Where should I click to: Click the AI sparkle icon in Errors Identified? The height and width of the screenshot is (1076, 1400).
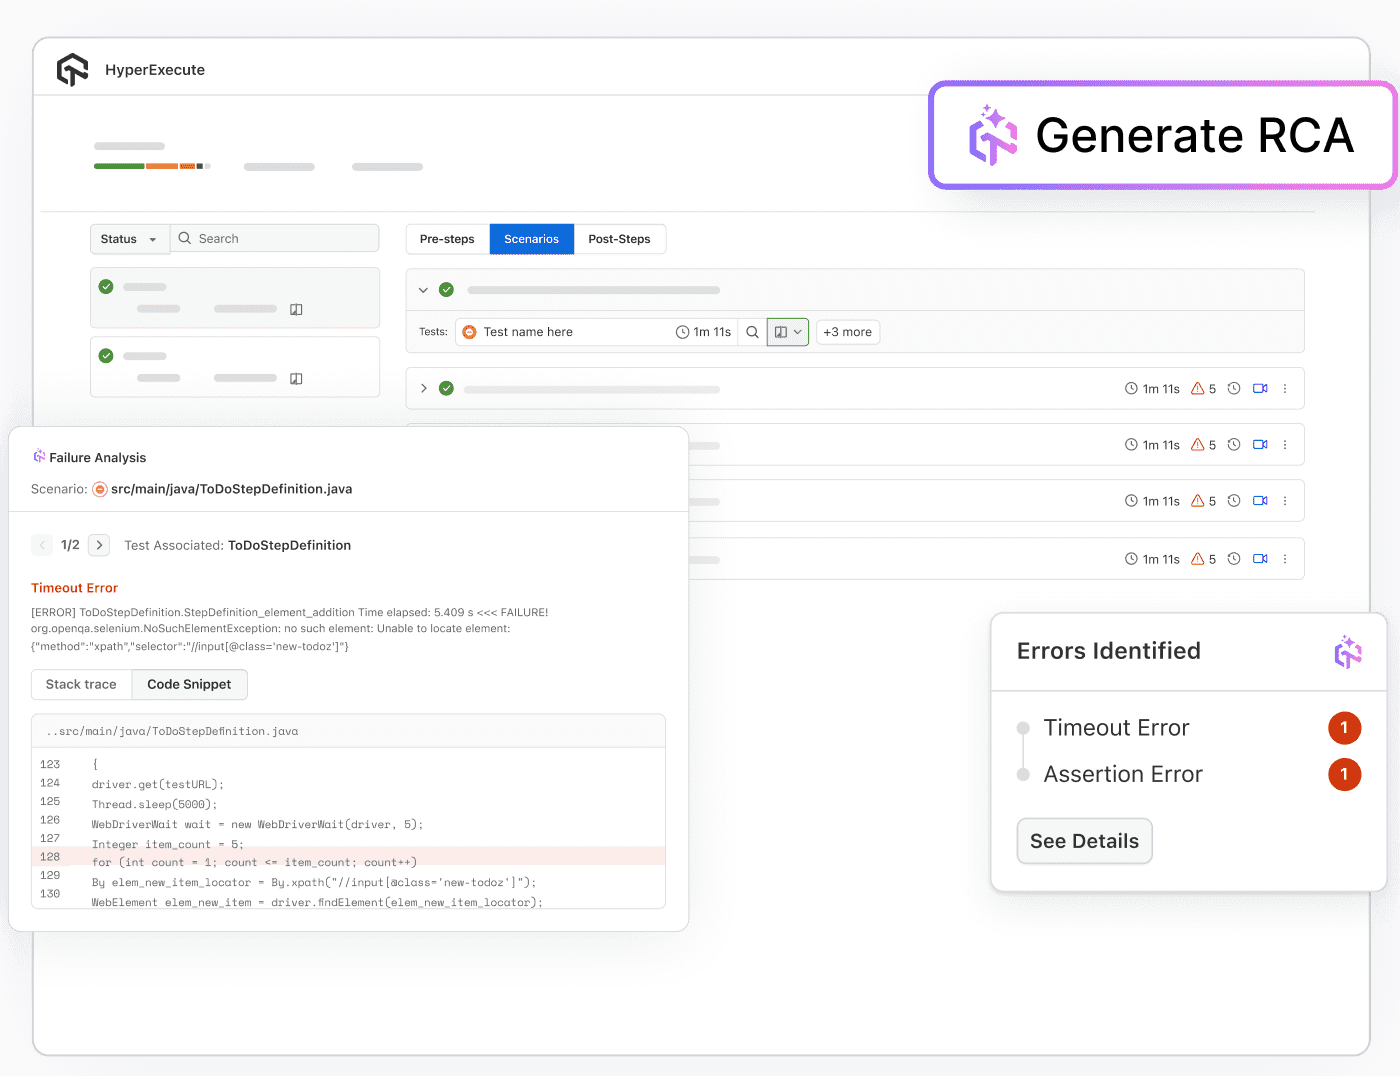[1347, 652]
